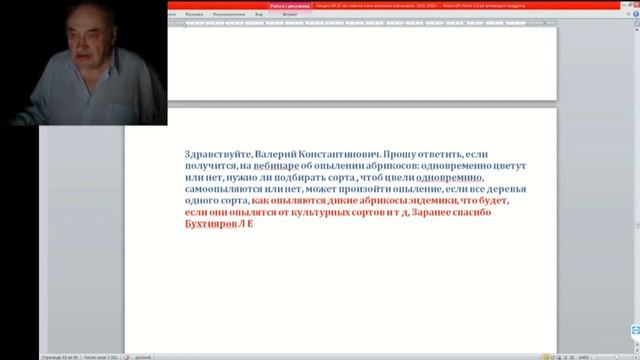Open the TeamViewer side panel icon
This screenshot has height=360, width=640.
[x=636, y=330]
